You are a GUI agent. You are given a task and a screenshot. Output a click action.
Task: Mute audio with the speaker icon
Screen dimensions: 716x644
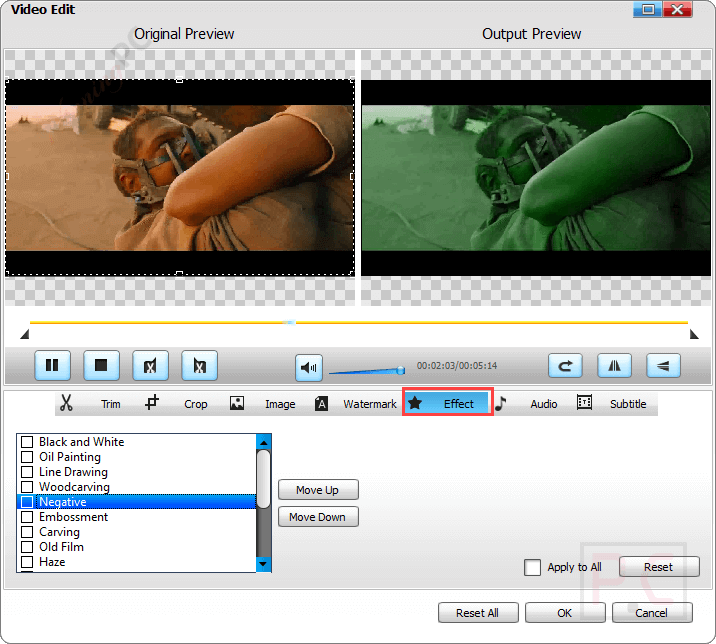tap(309, 367)
